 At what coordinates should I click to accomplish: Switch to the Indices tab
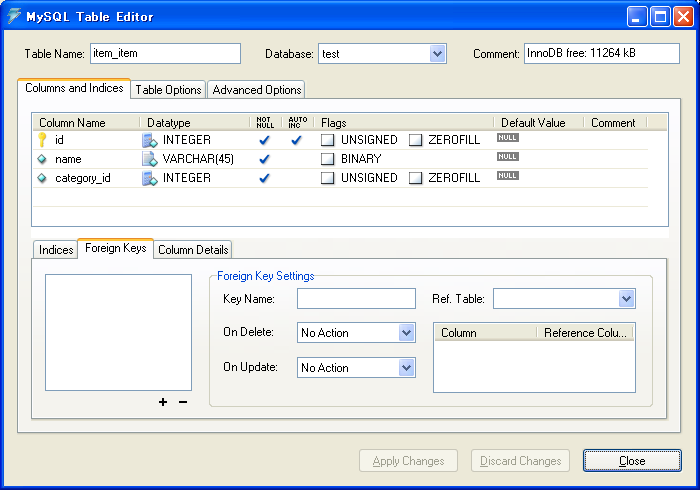(x=56, y=249)
